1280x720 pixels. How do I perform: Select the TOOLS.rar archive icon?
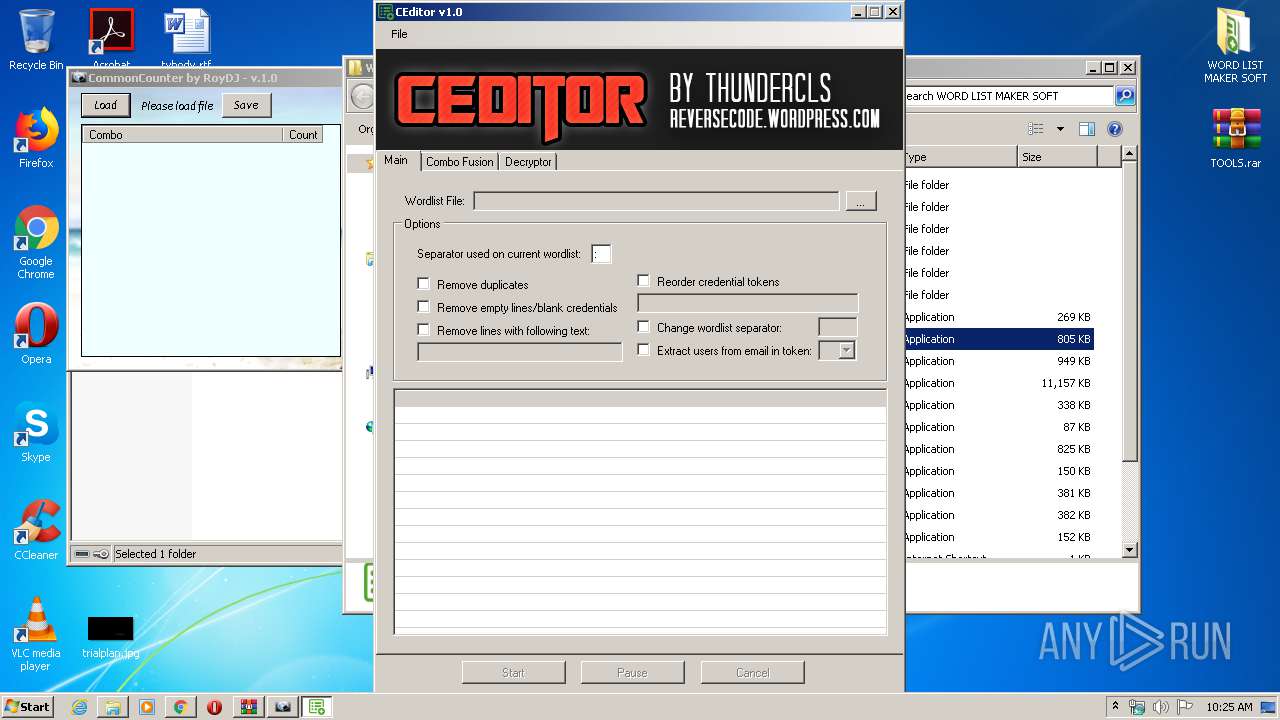point(1235,138)
